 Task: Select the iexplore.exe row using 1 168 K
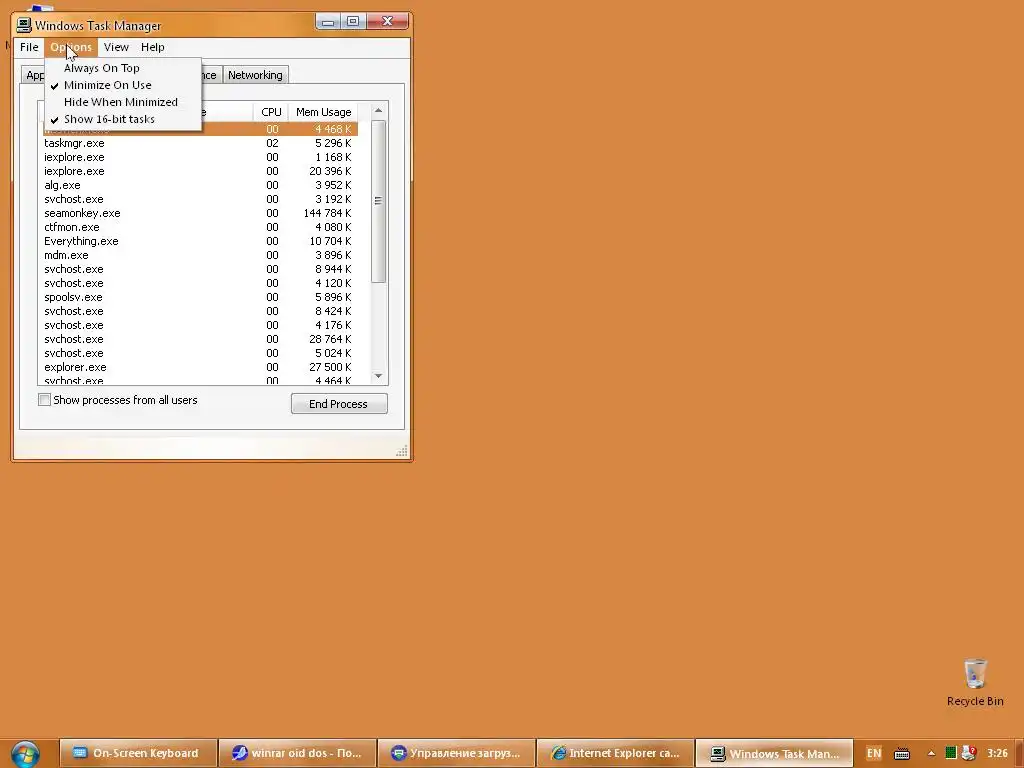(200, 157)
